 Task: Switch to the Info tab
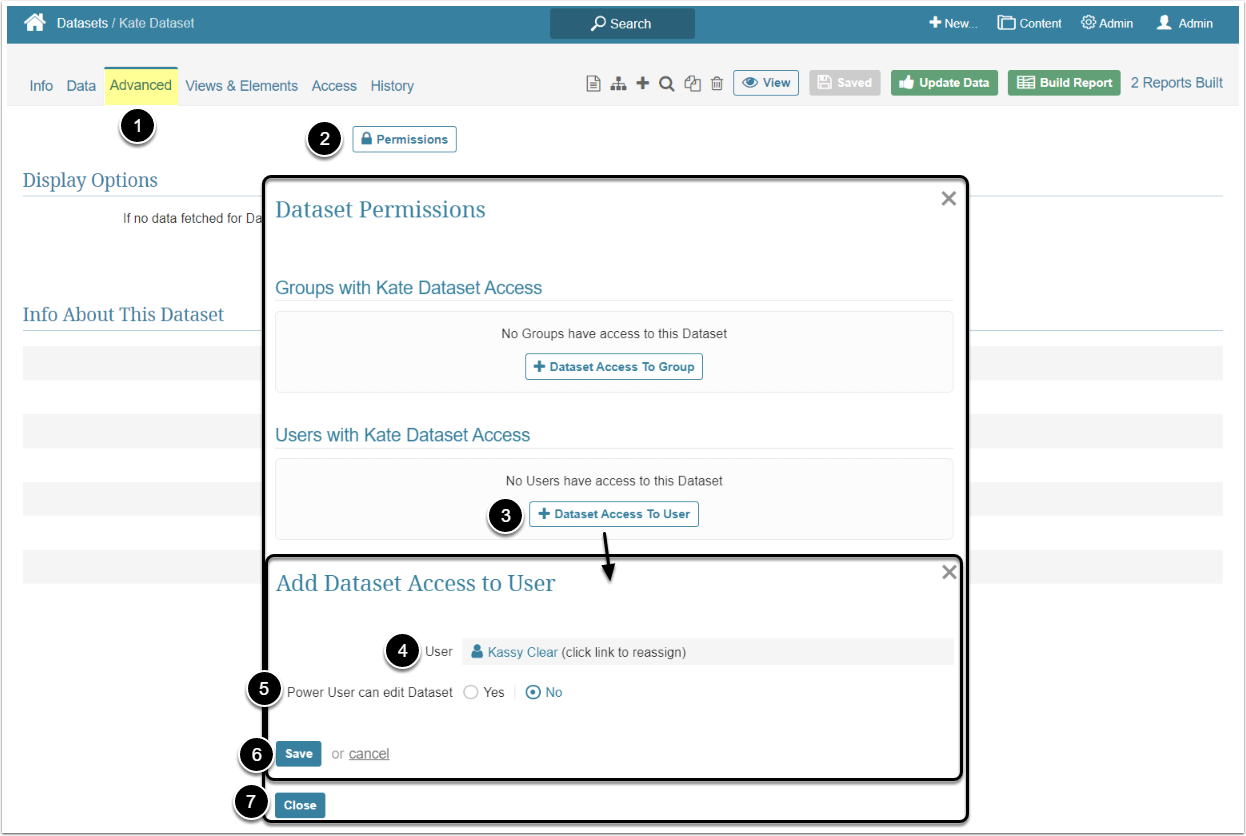[41, 86]
